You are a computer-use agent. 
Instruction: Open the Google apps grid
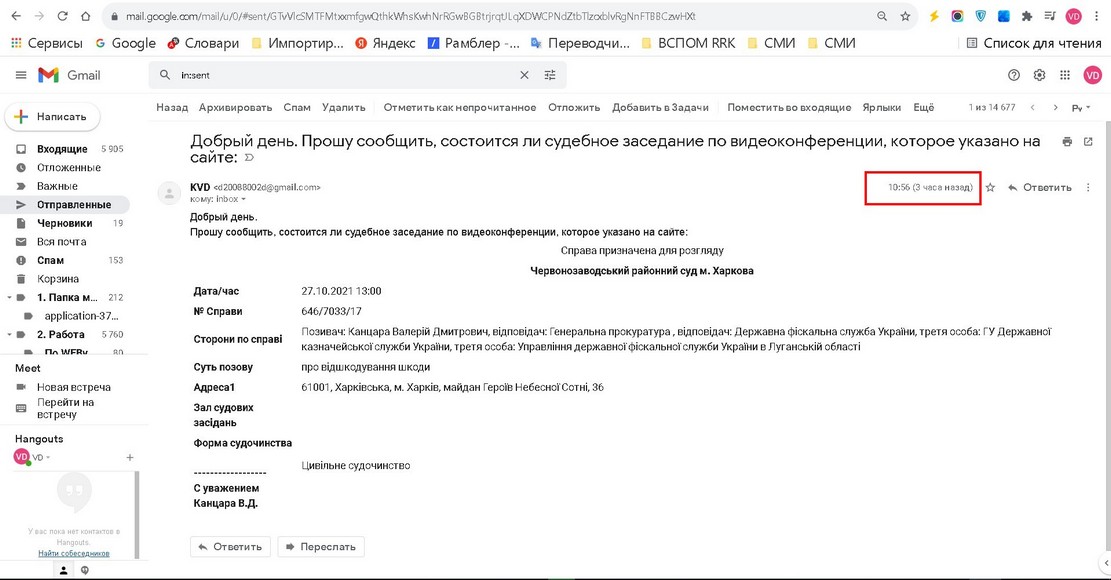pos(1065,75)
